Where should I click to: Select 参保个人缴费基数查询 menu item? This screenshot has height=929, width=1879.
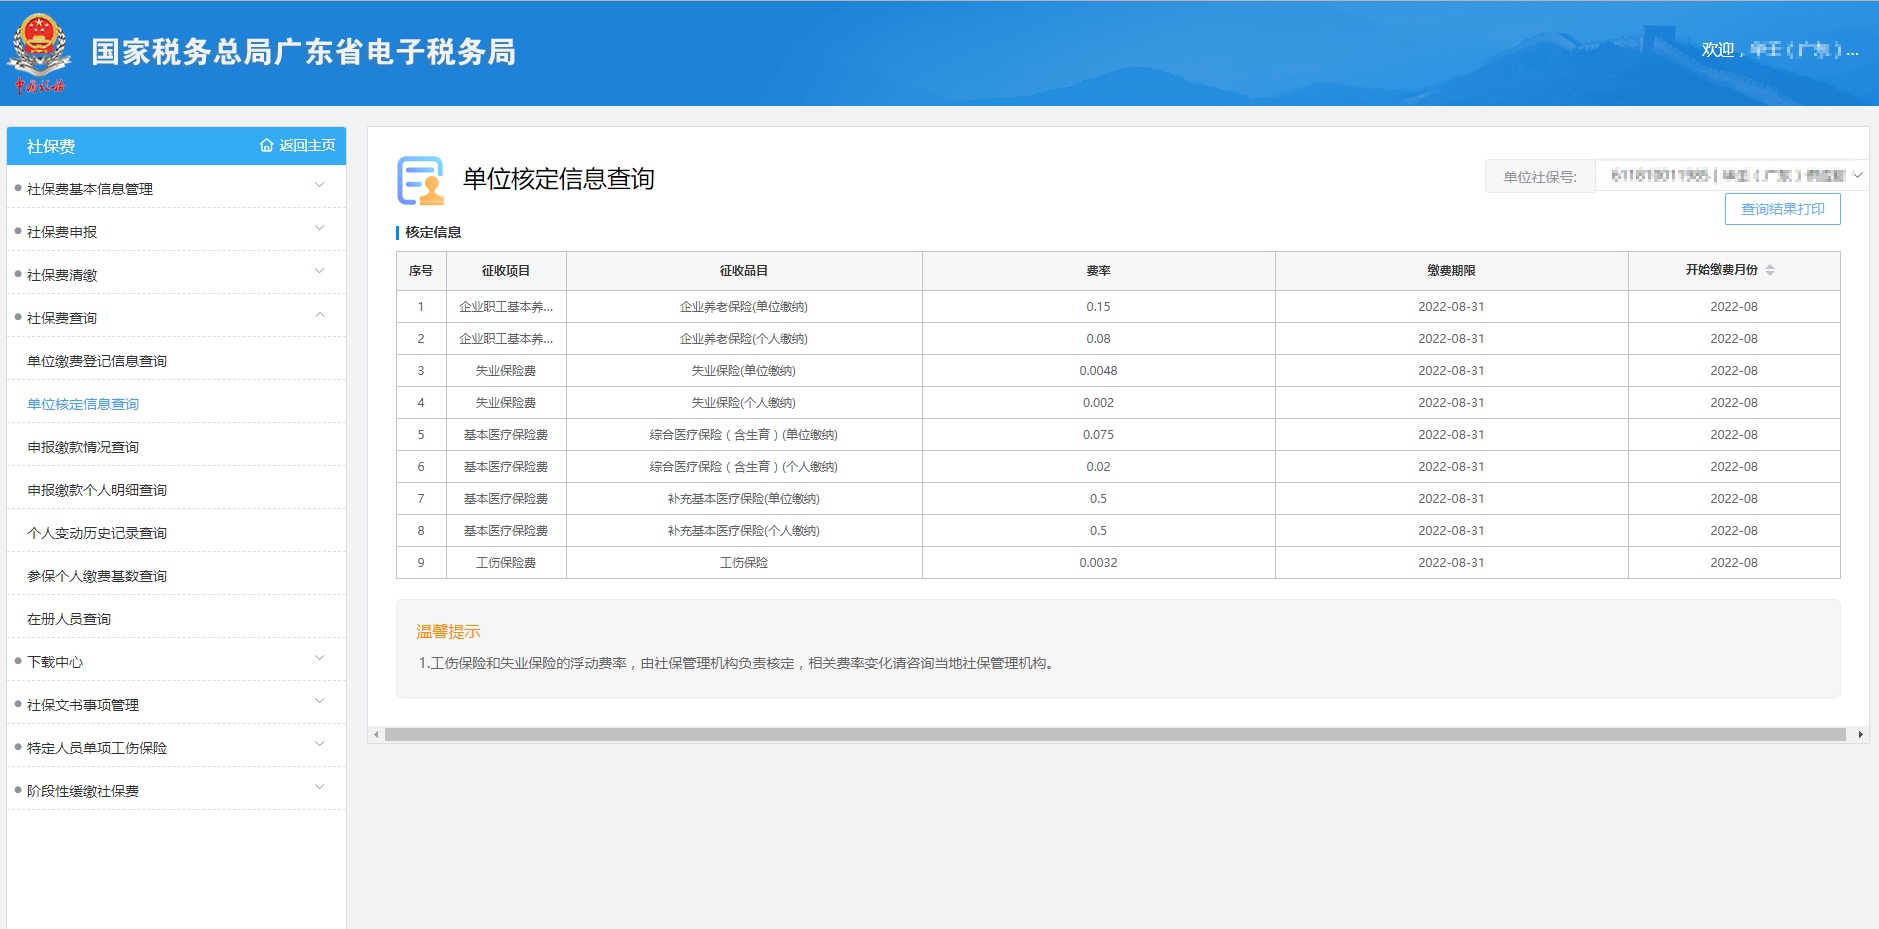(97, 576)
